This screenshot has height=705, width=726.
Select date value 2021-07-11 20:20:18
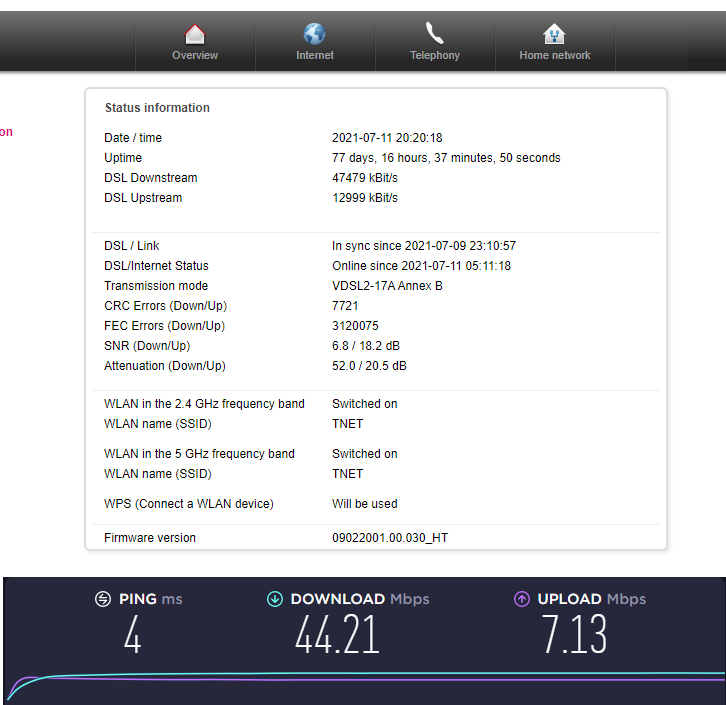pyautogui.click(x=387, y=138)
